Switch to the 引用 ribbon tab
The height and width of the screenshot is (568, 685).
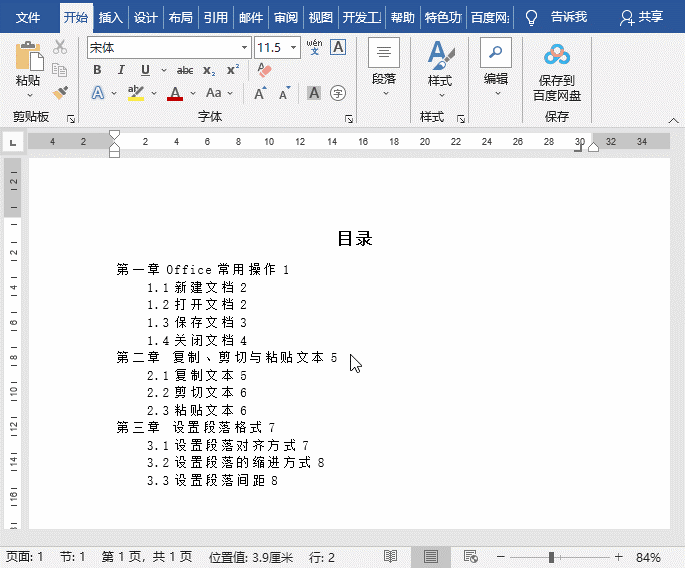[x=215, y=17]
